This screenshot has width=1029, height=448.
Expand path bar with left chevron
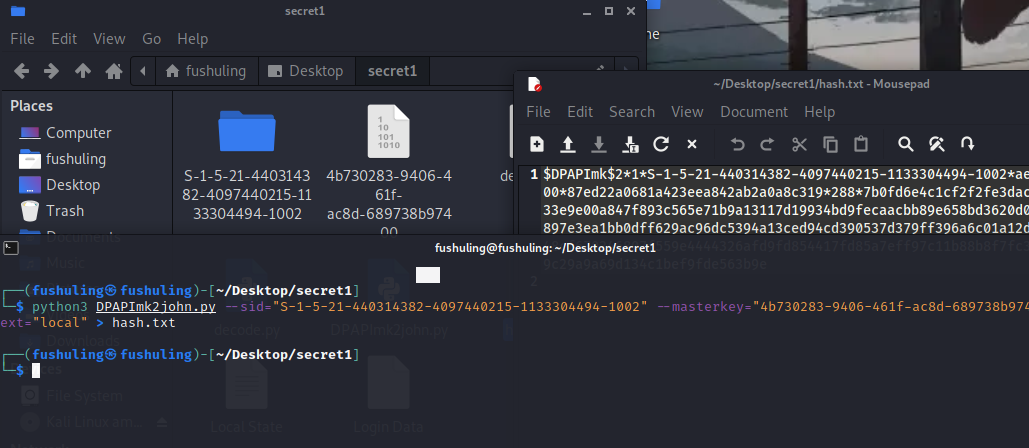coord(145,71)
